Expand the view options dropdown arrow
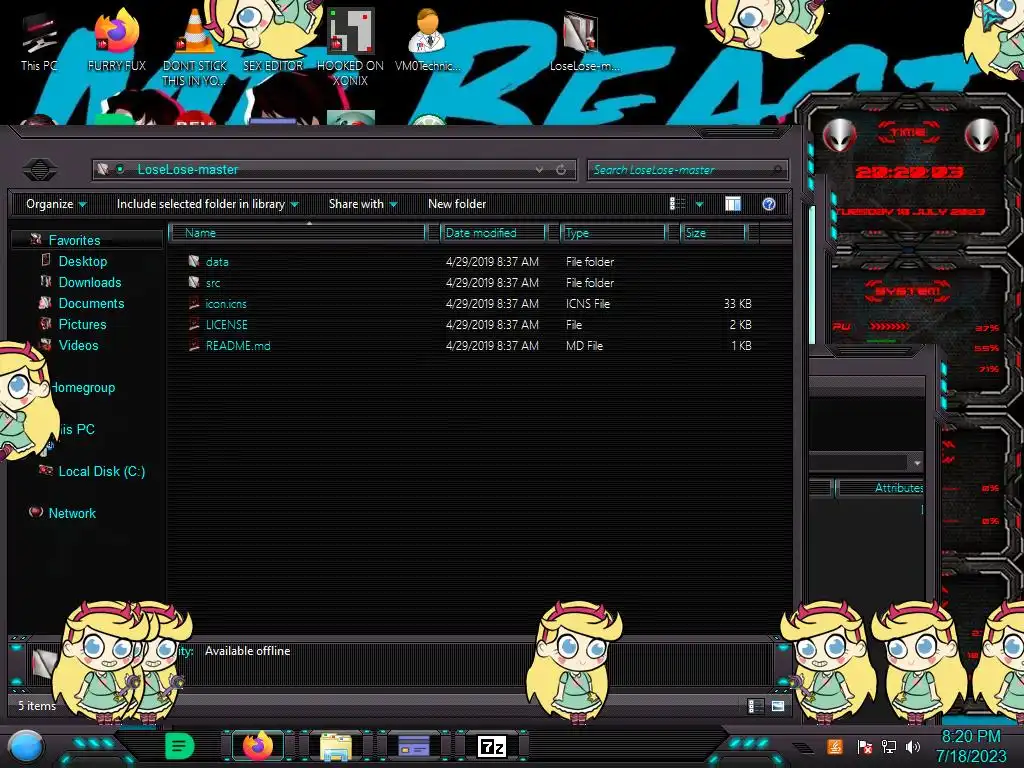This screenshot has width=1024, height=768. tap(699, 204)
